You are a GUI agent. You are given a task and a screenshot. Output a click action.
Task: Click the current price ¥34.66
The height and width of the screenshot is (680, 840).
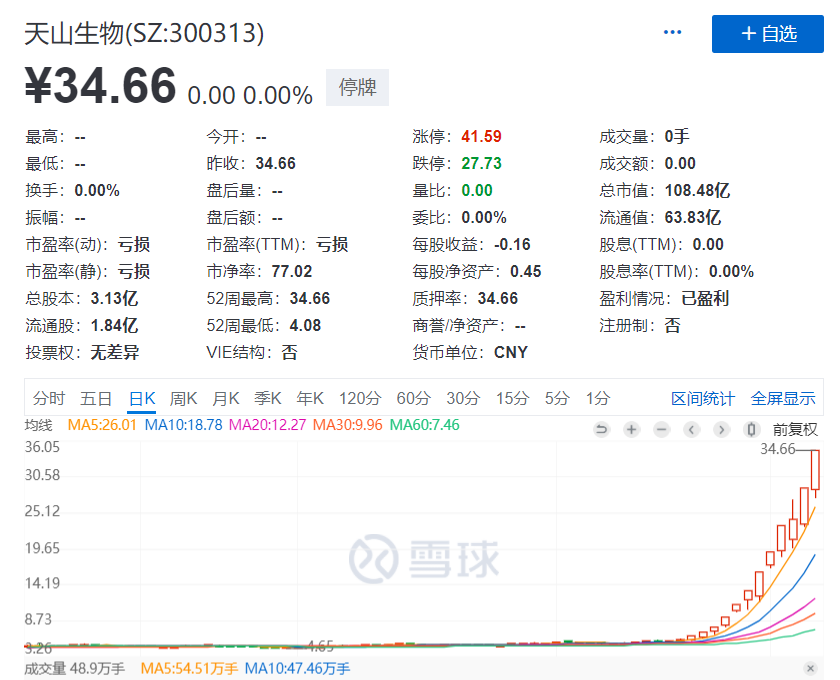[100, 86]
